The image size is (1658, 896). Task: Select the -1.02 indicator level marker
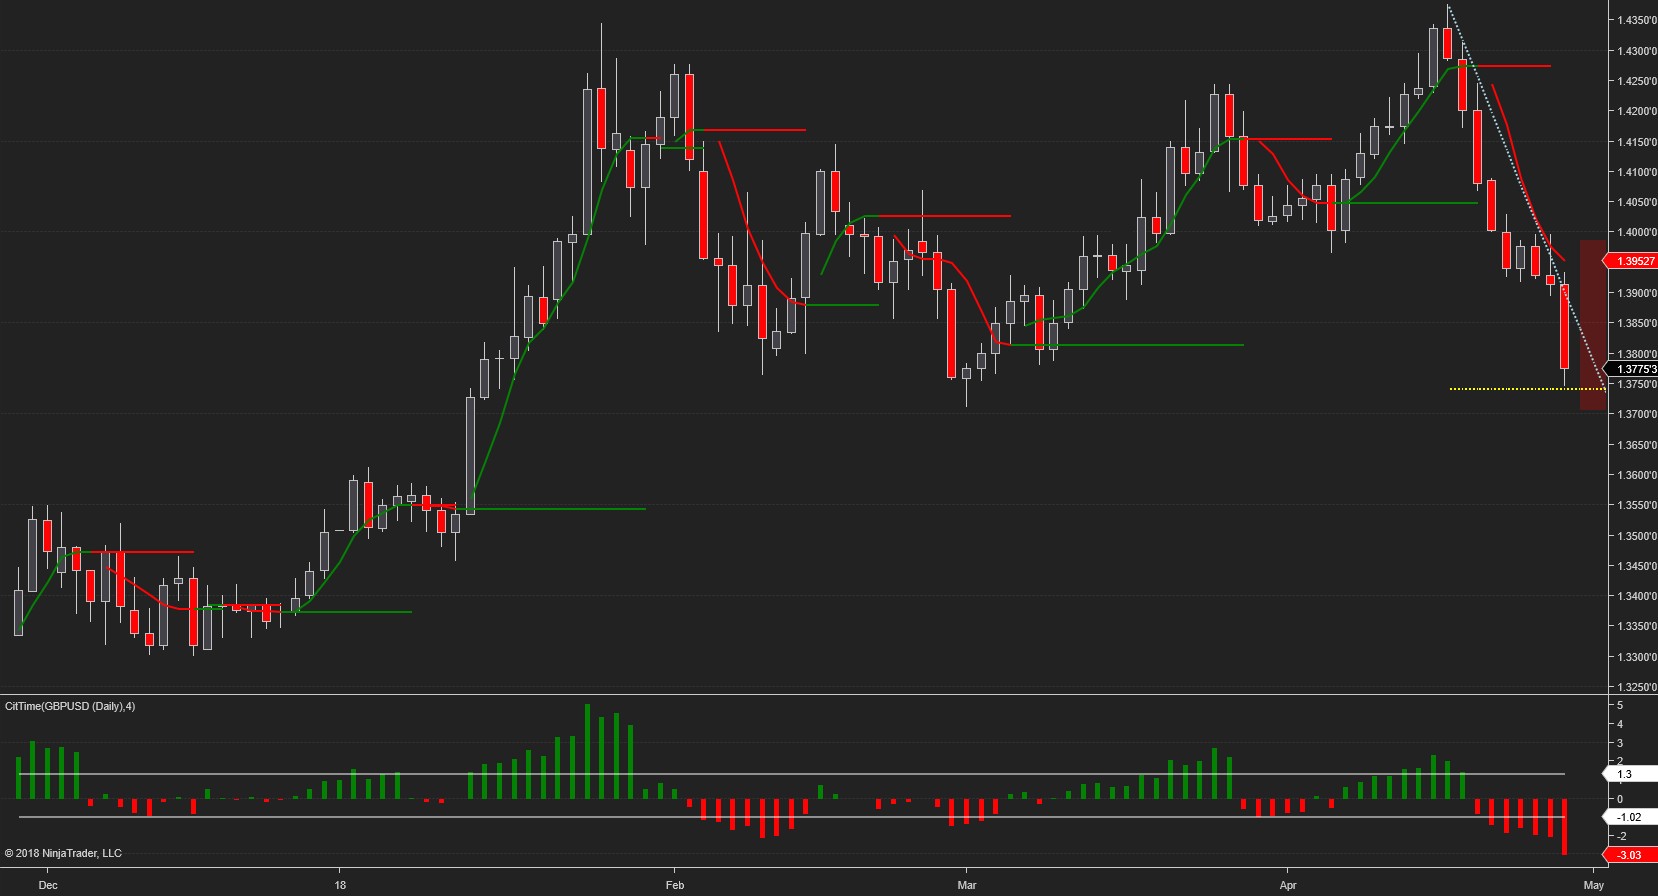pyautogui.click(x=1630, y=817)
